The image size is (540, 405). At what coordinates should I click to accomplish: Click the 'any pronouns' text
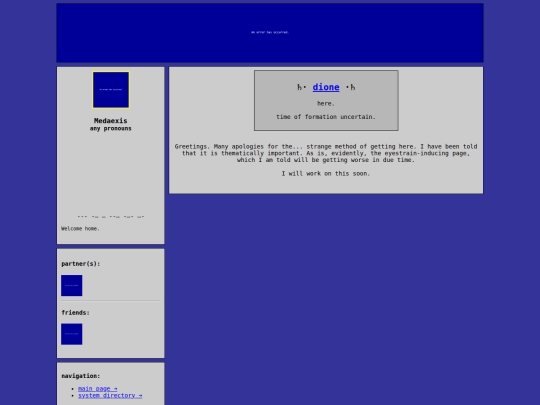click(111, 128)
